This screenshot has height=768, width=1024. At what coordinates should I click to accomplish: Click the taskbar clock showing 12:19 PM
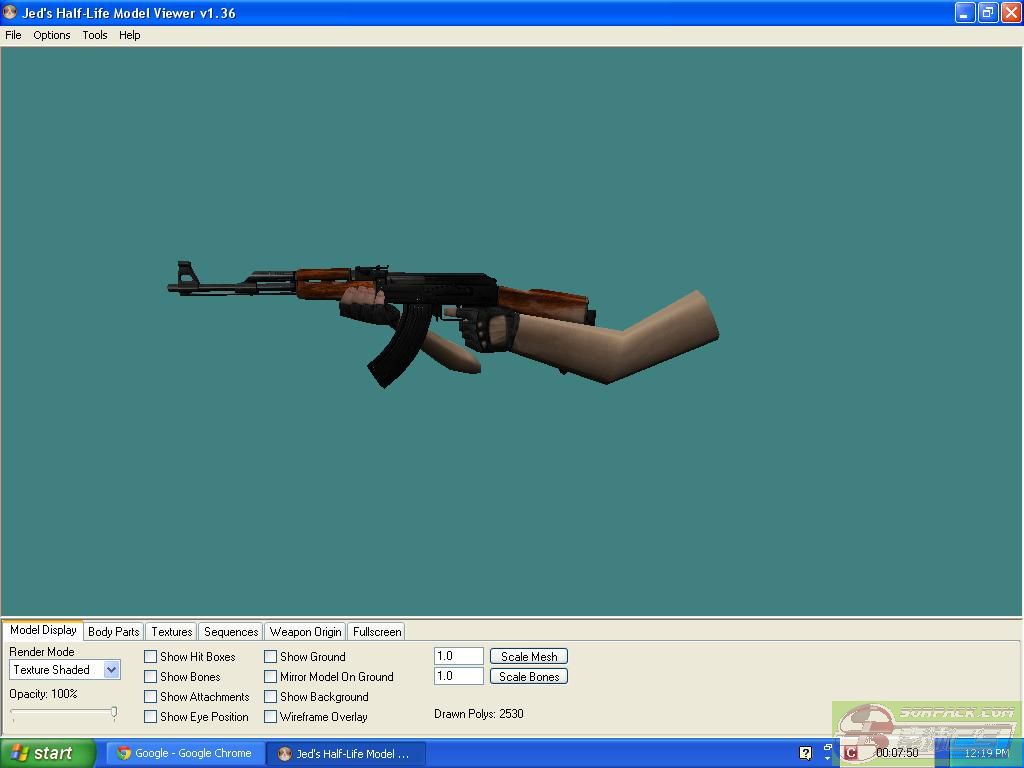tap(986, 753)
